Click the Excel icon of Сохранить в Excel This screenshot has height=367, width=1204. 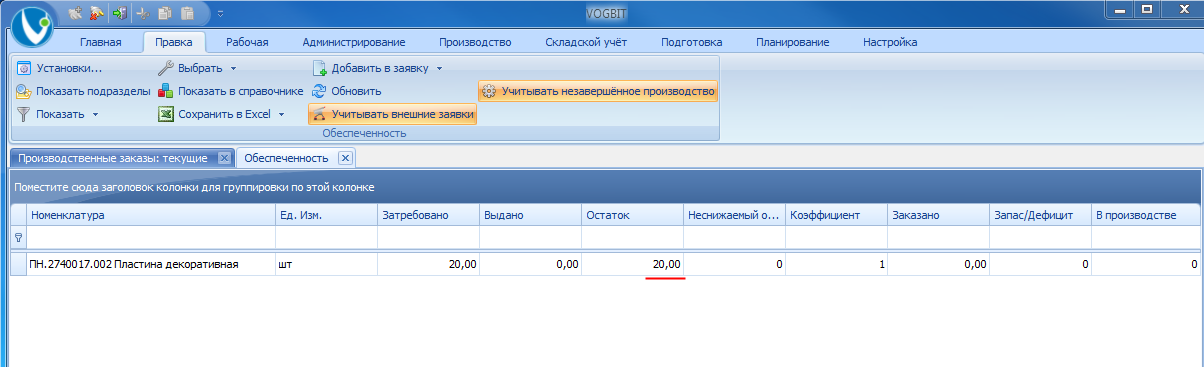pyautogui.click(x=166, y=114)
